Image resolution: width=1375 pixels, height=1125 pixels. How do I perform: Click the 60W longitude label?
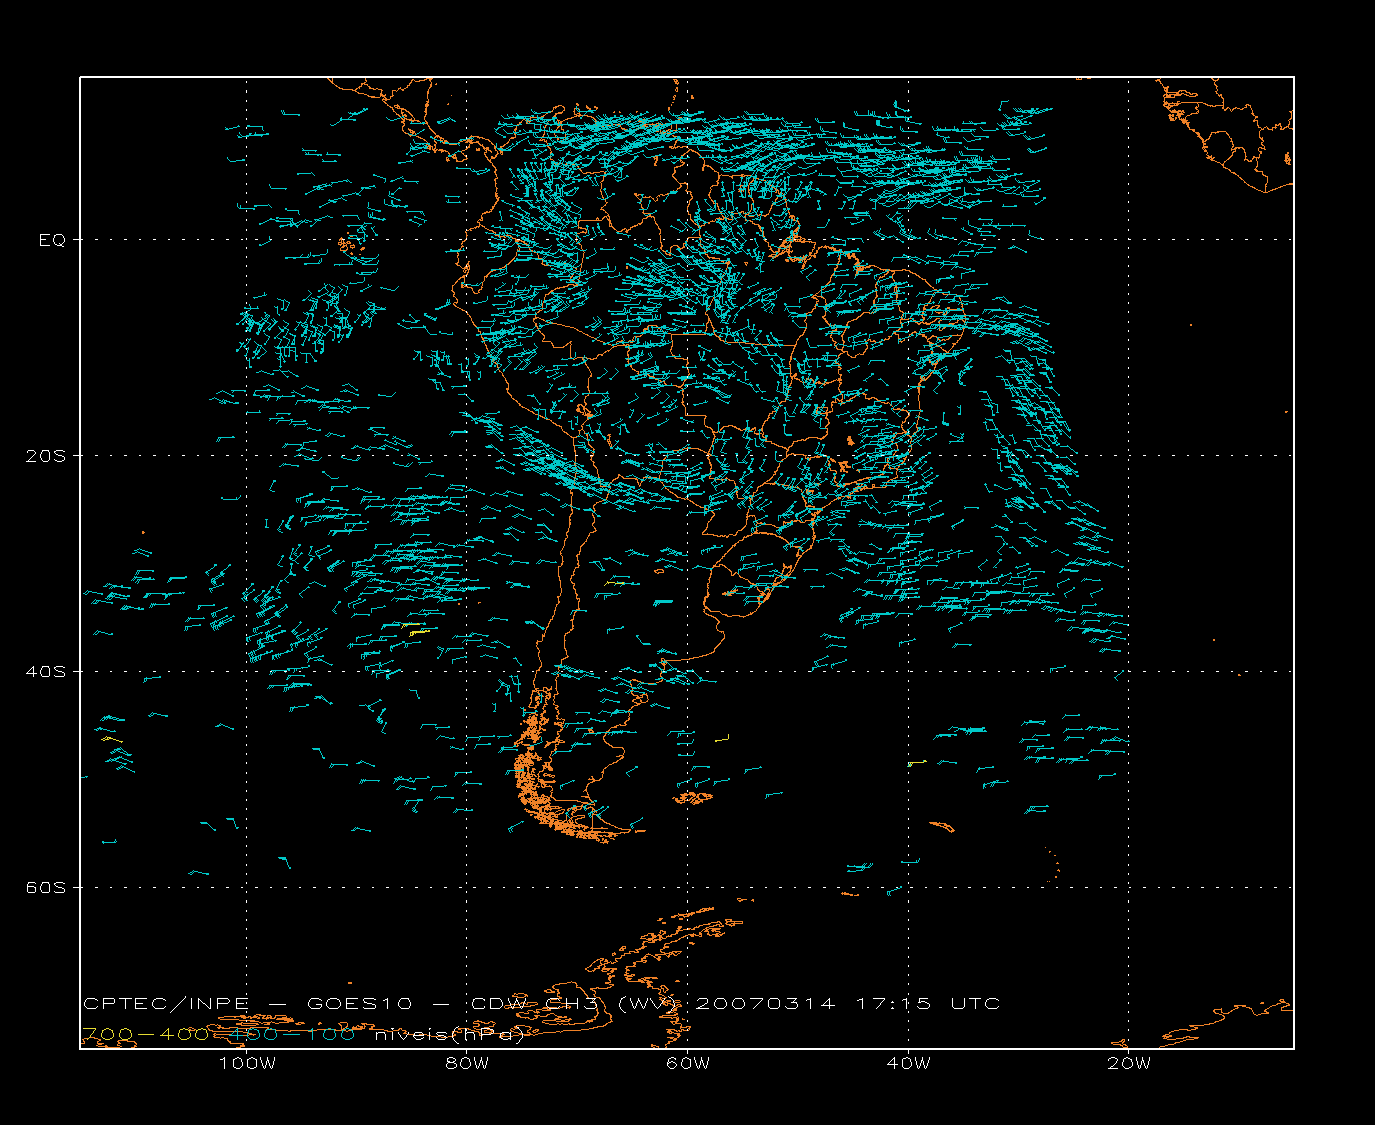pos(688,1064)
